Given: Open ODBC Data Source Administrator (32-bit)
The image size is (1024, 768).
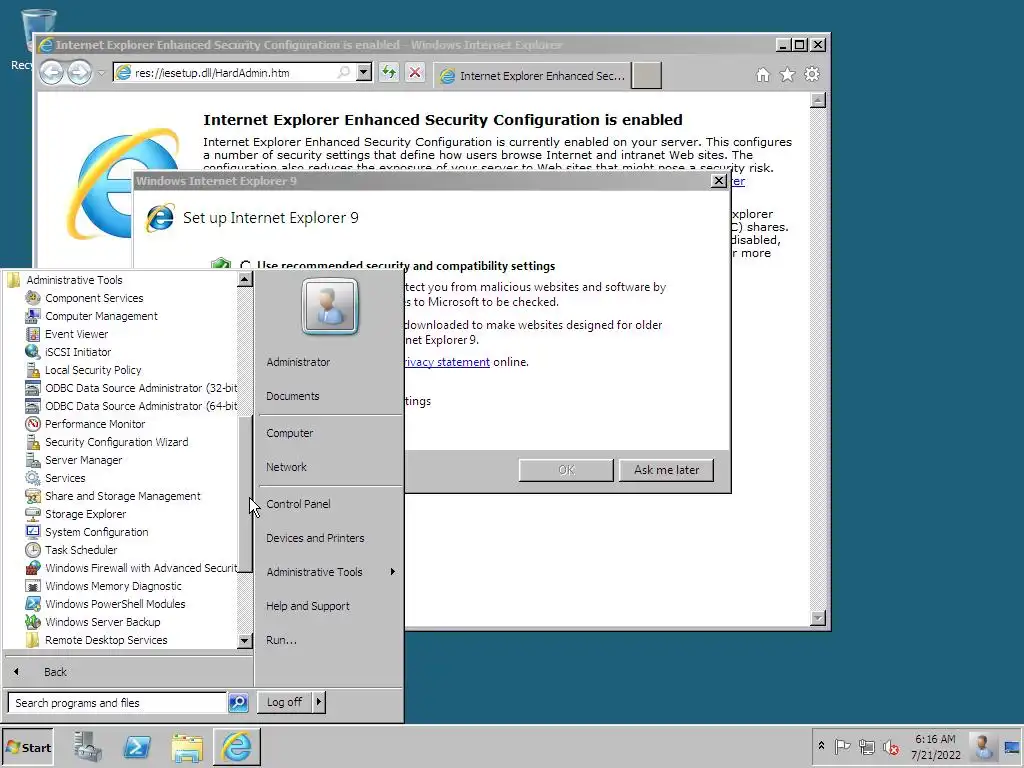Looking at the screenshot, I should (x=131, y=388).
